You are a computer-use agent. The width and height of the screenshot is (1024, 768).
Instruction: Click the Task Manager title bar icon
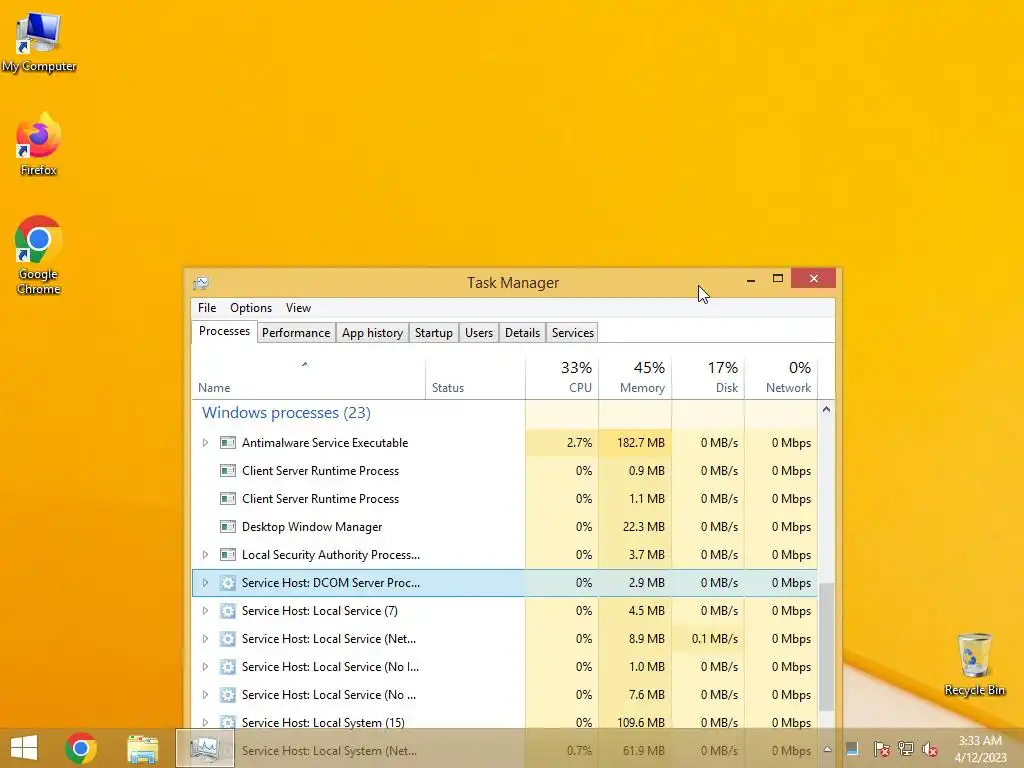(200, 283)
